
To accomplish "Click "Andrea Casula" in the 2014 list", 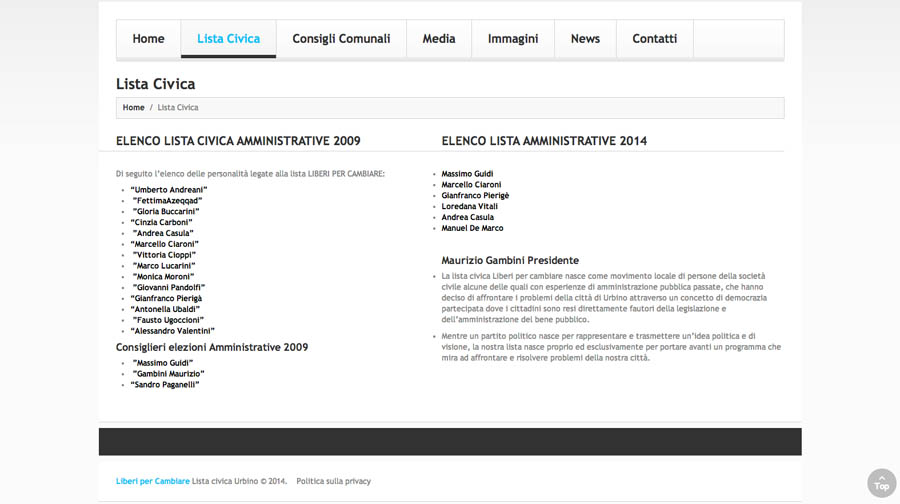I will pyautogui.click(x=467, y=218).
